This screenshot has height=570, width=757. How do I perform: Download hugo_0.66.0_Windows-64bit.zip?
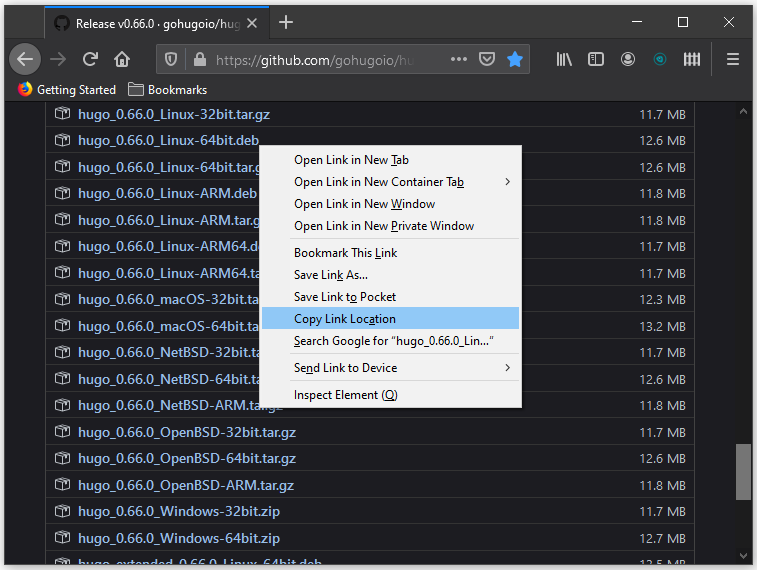[179, 538]
